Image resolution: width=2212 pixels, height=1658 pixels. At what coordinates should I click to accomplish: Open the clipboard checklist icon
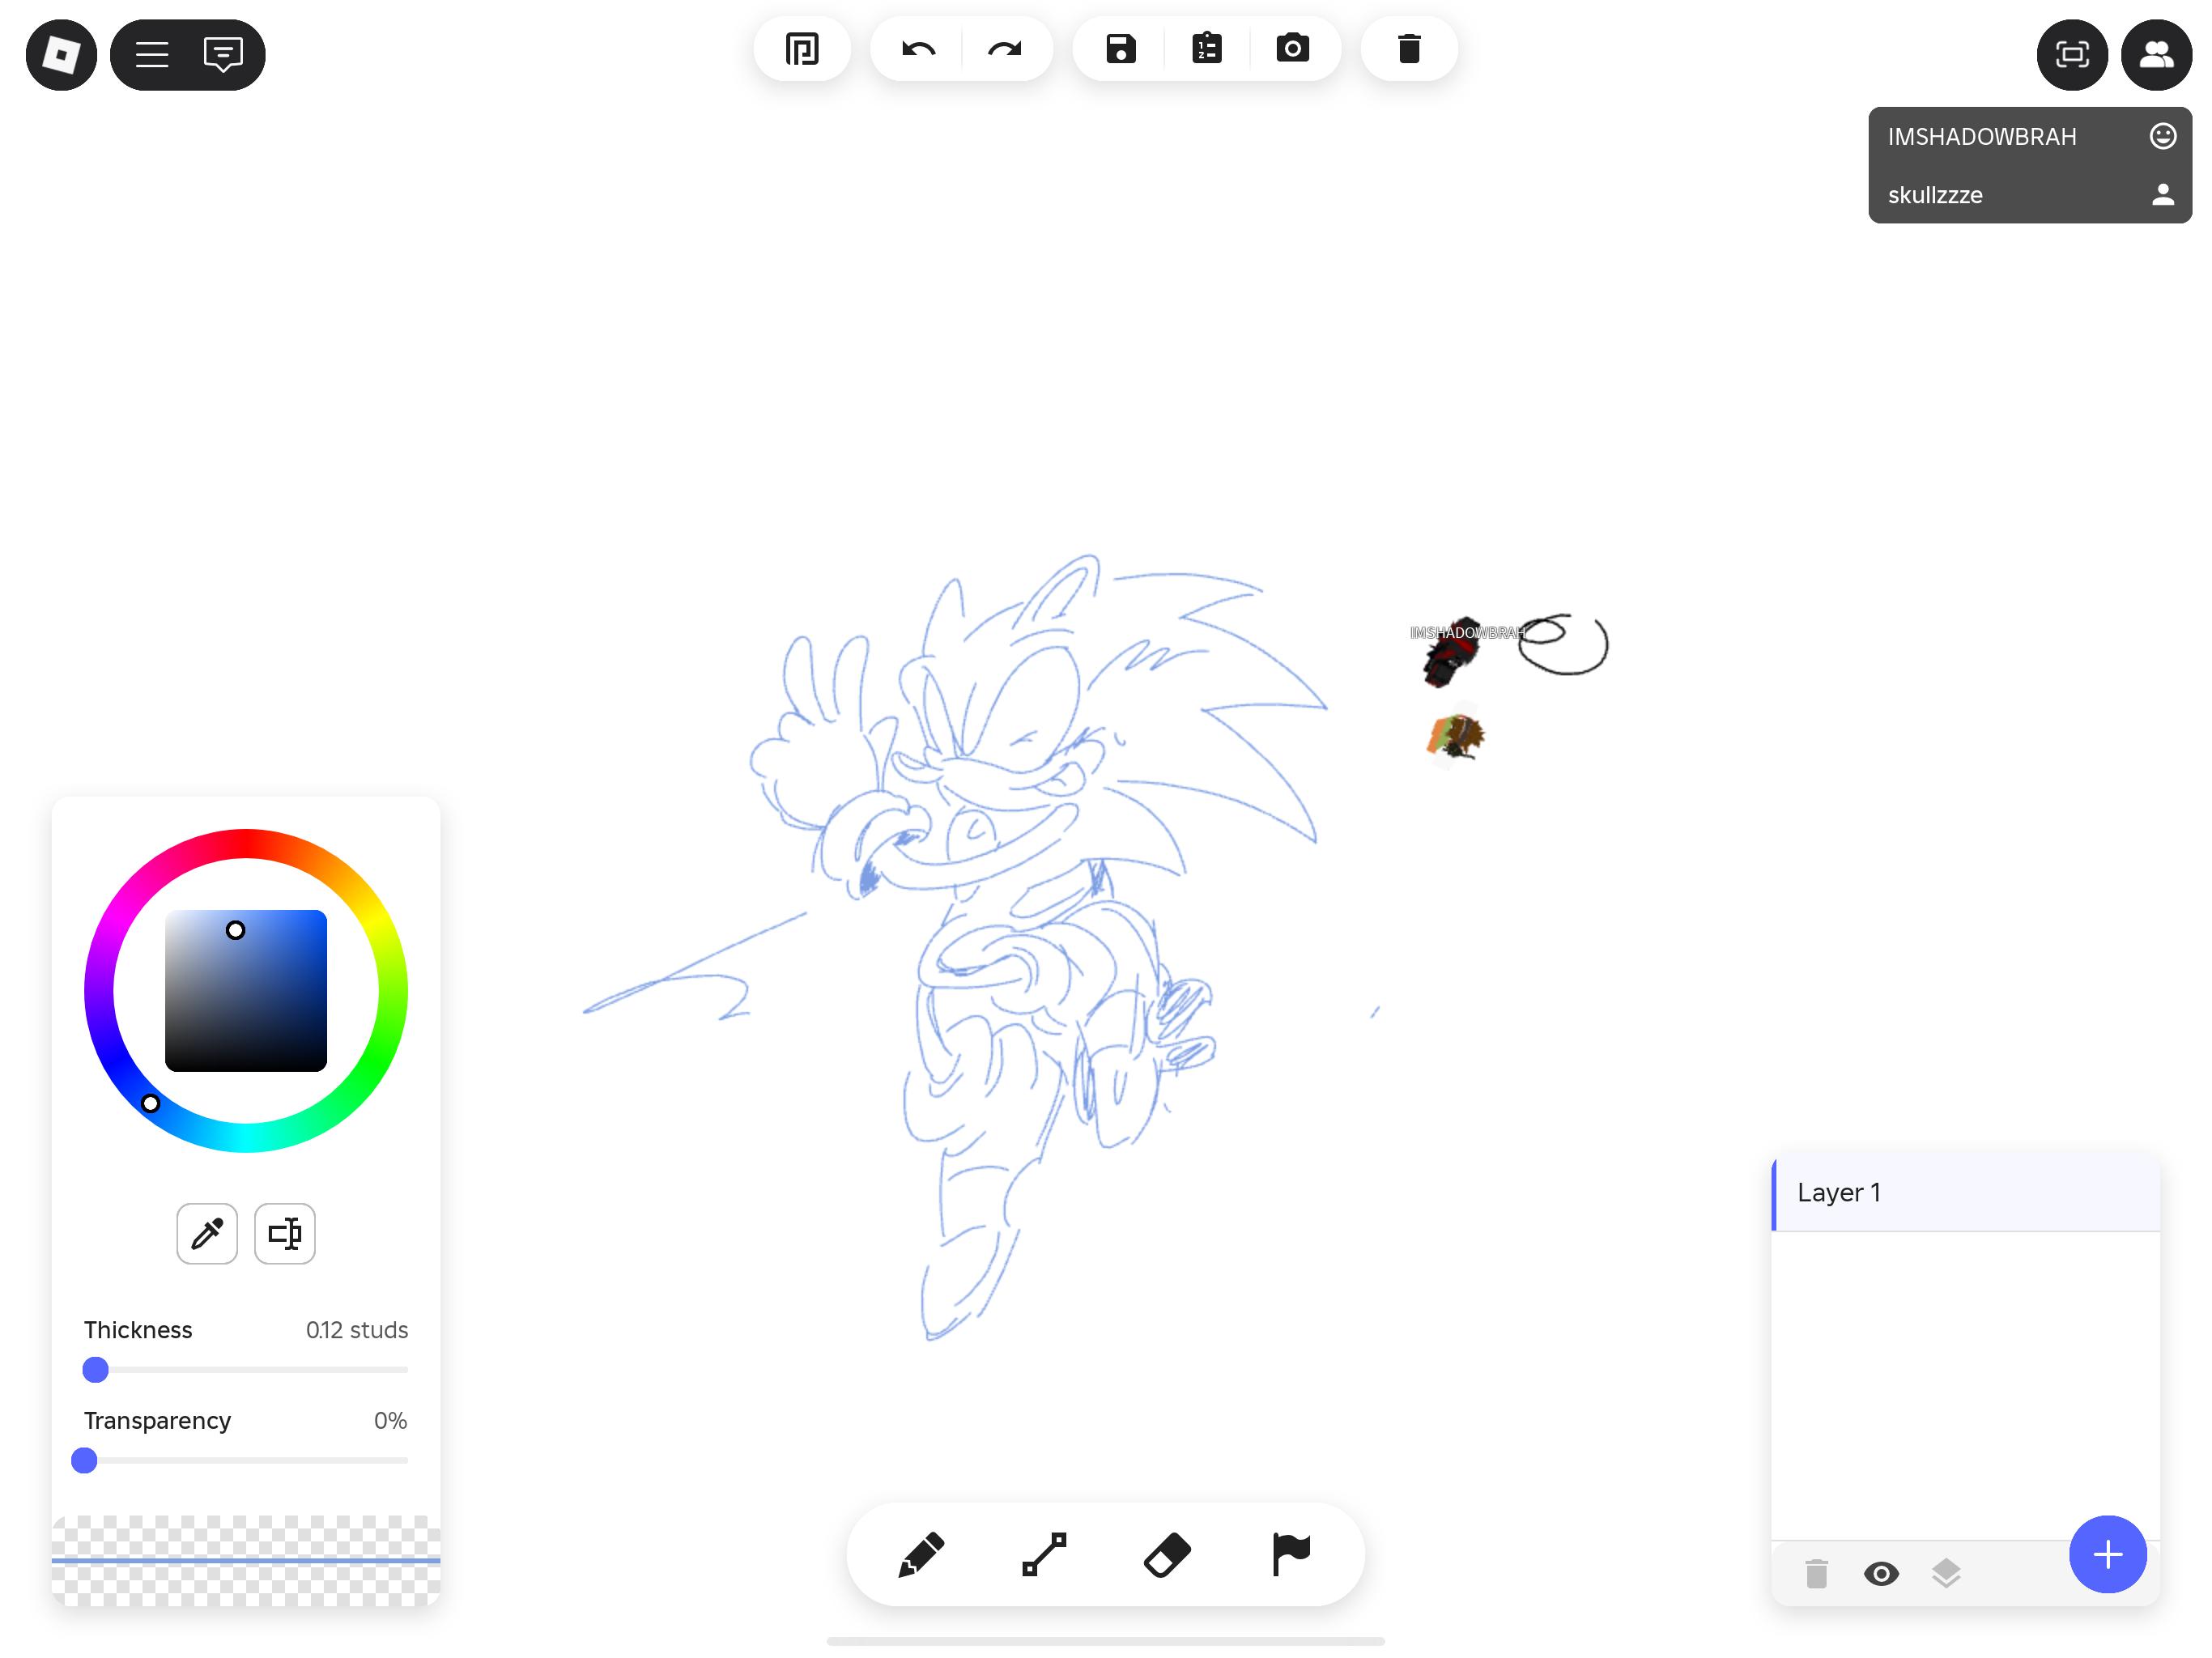point(1207,49)
